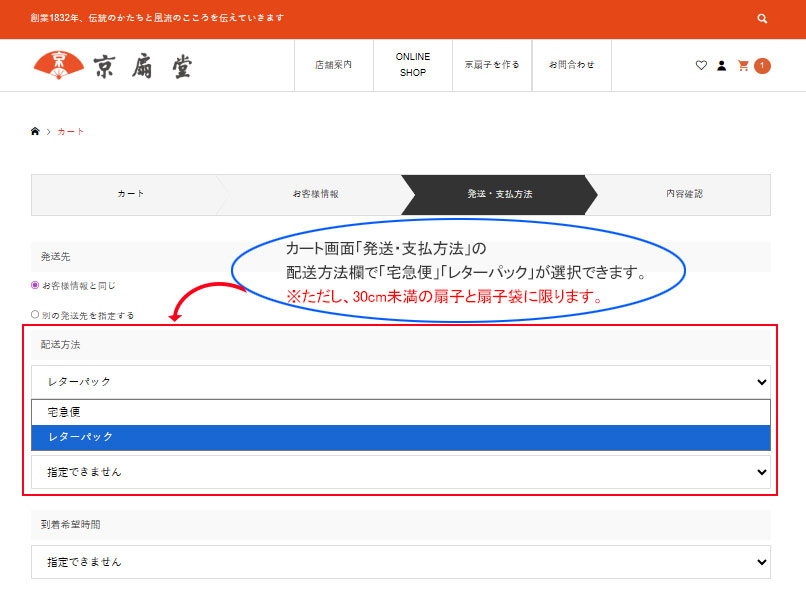Go back to カート step
The width and height of the screenshot is (806, 590).
[x=130, y=194]
